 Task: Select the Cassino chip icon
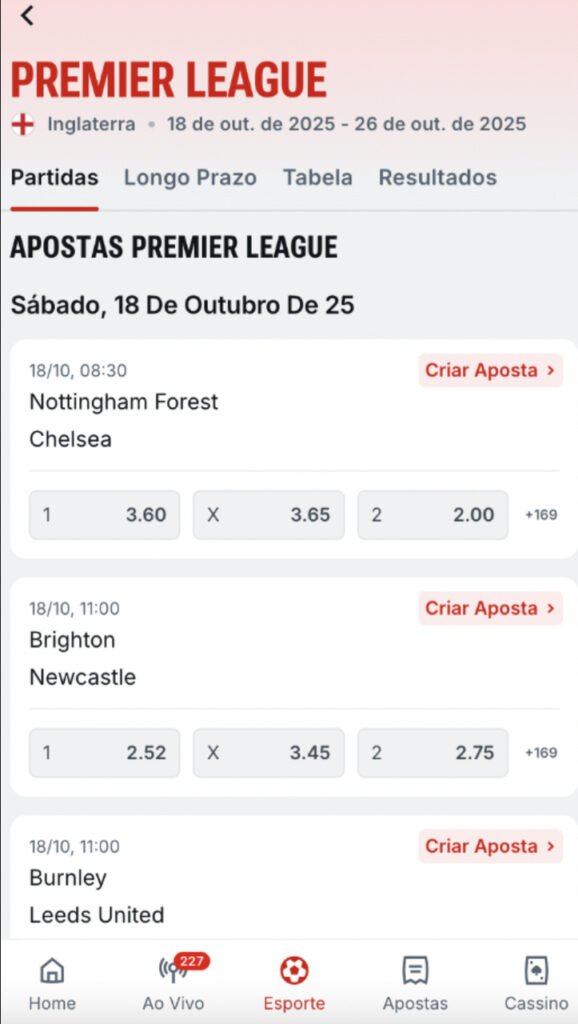pos(536,970)
